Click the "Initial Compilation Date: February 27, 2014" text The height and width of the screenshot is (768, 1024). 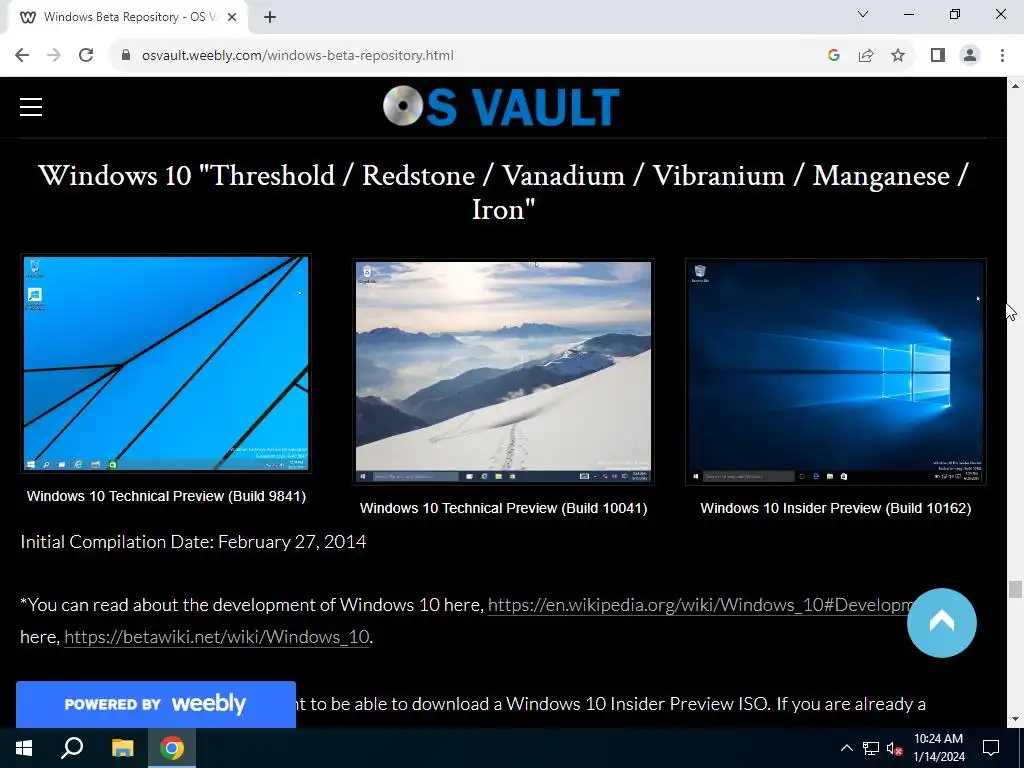coord(193,542)
